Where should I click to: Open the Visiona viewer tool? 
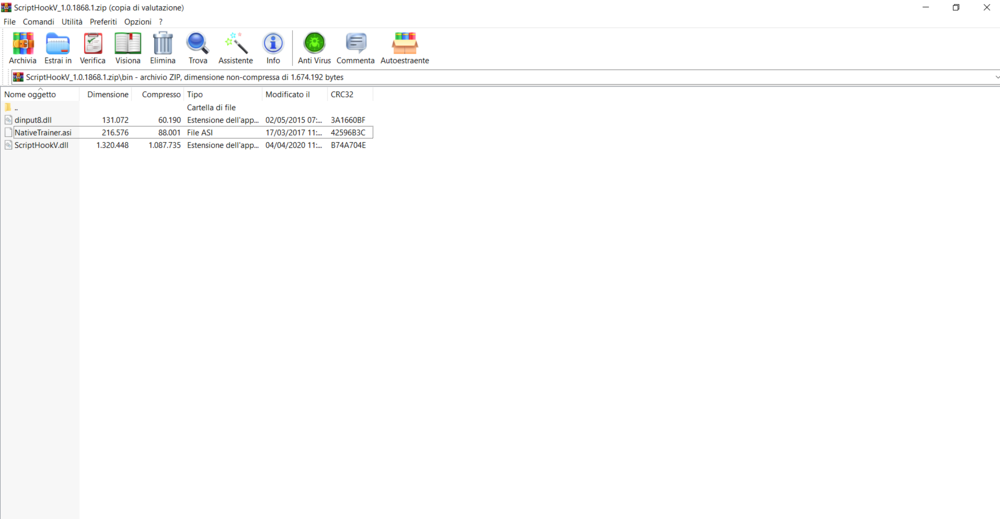click(x=128, y=48)
